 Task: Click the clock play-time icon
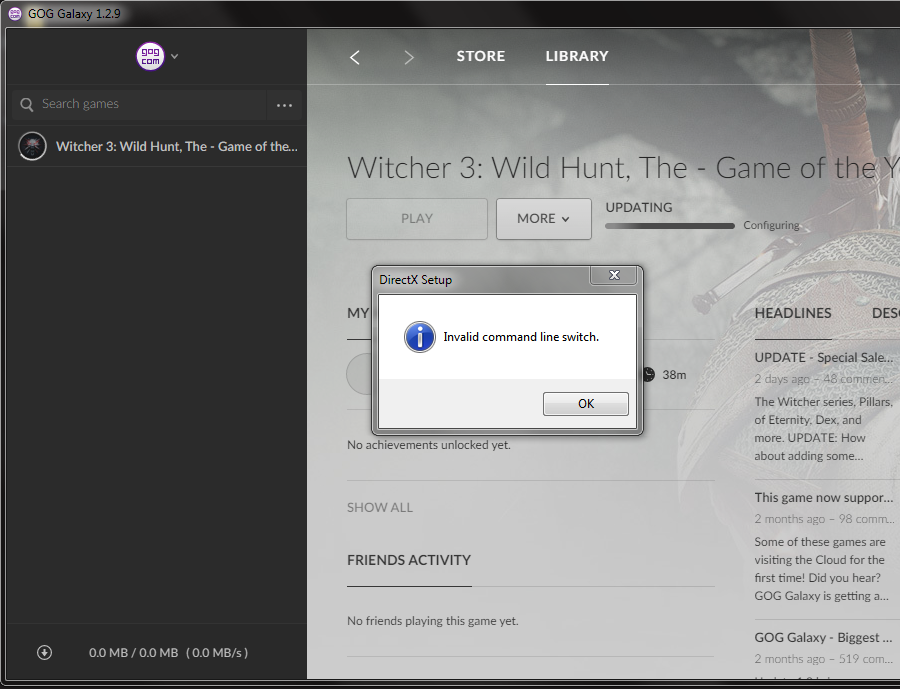click(649, 374)
